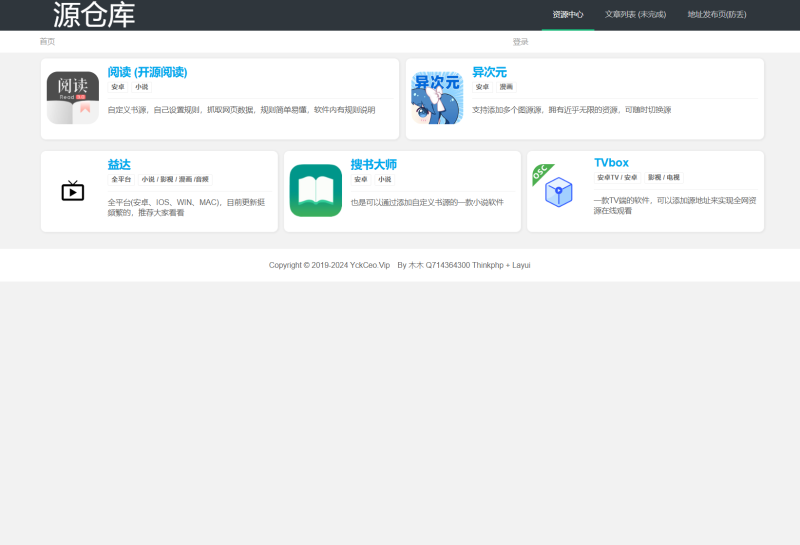Open the 资源中心 navigation tab

click(x=568, y=15)
